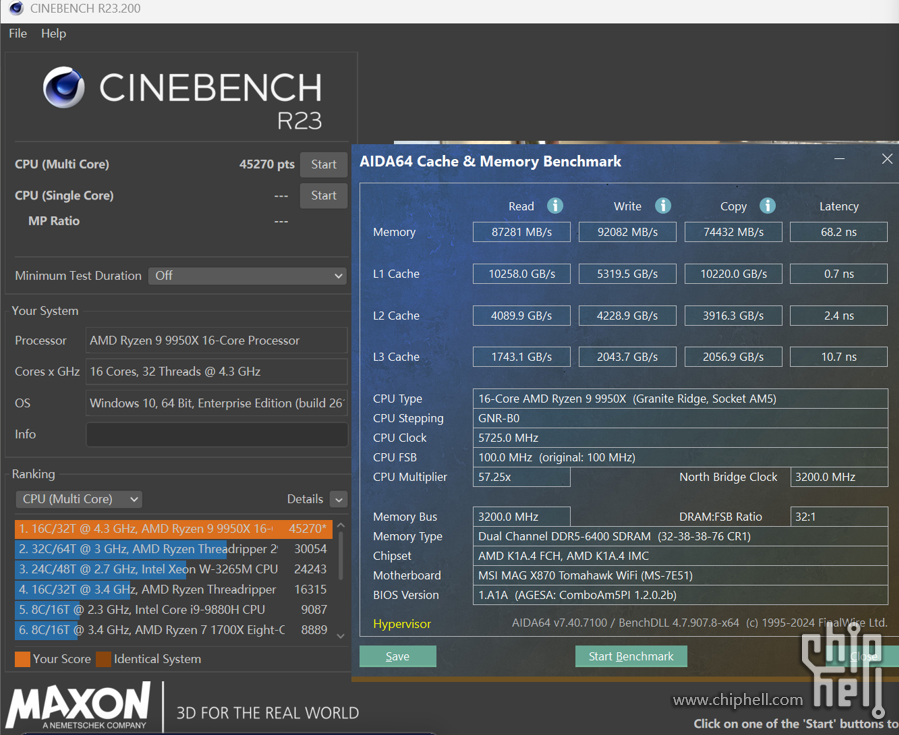
Task: Select the 9950X ranking row, score 45270
Action: pos(174,529)
